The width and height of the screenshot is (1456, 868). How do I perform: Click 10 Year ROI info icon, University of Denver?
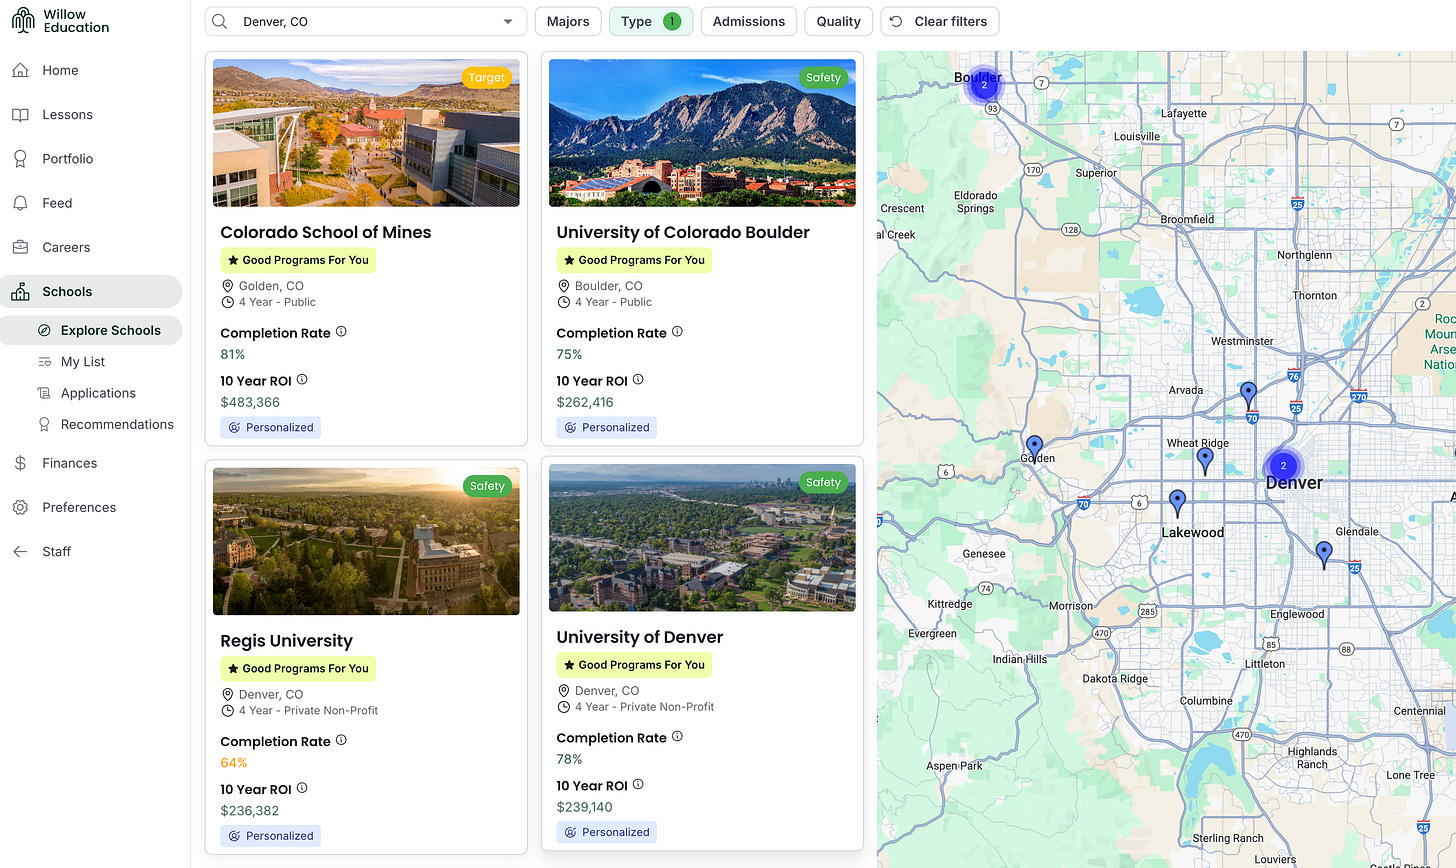[638, 784]
